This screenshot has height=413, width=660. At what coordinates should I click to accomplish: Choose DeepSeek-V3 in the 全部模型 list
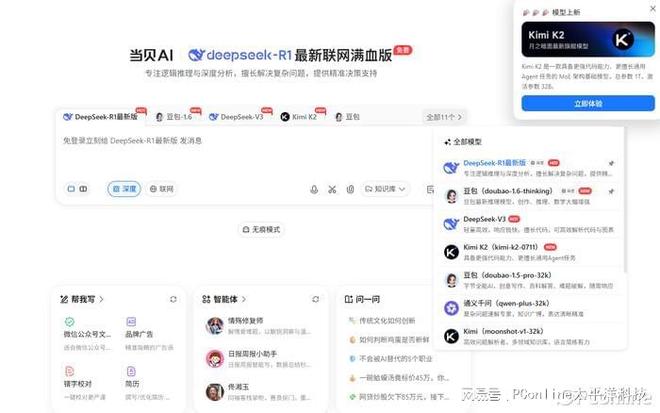[529, 224]
